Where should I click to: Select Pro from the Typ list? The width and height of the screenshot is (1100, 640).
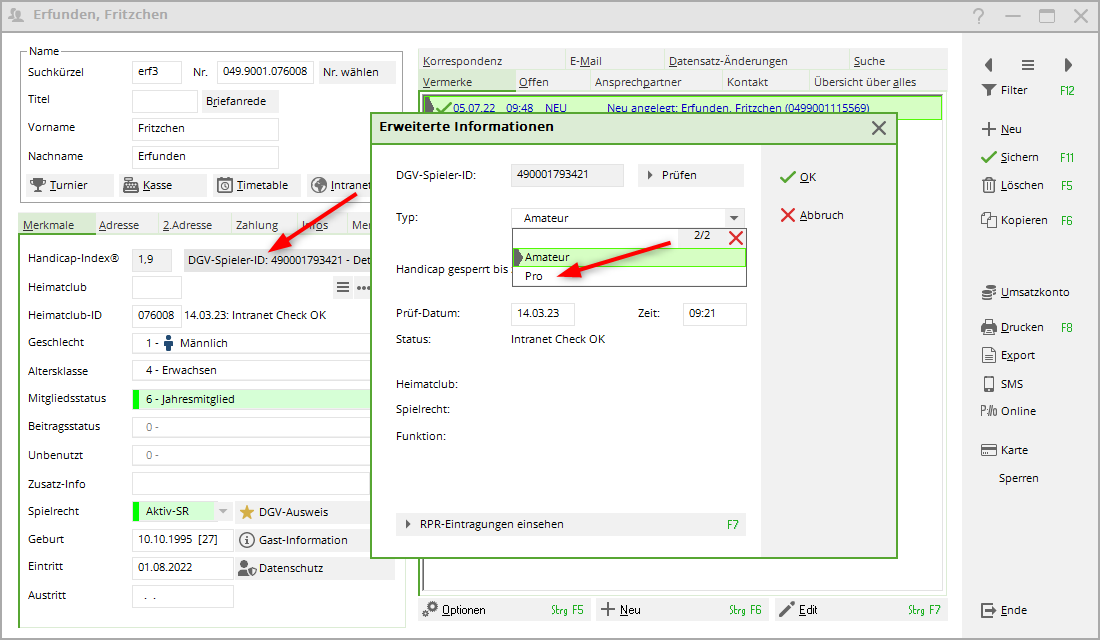click(x=534, y=276)
